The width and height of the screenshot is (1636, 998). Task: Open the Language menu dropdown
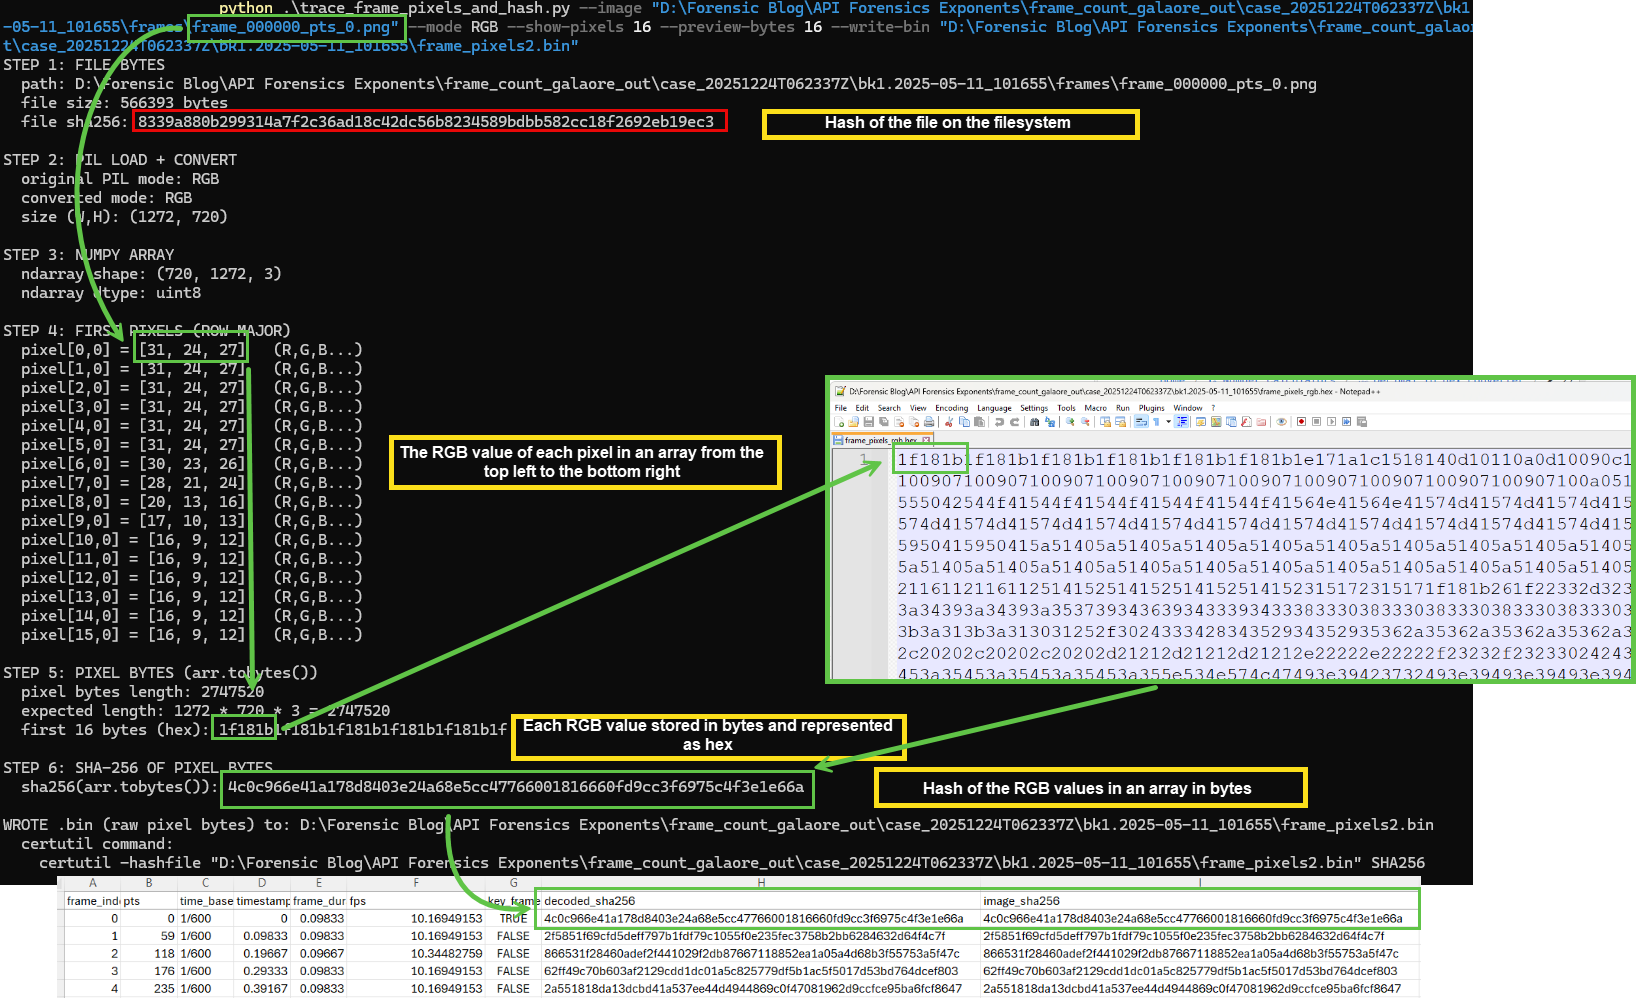point(994,408)
